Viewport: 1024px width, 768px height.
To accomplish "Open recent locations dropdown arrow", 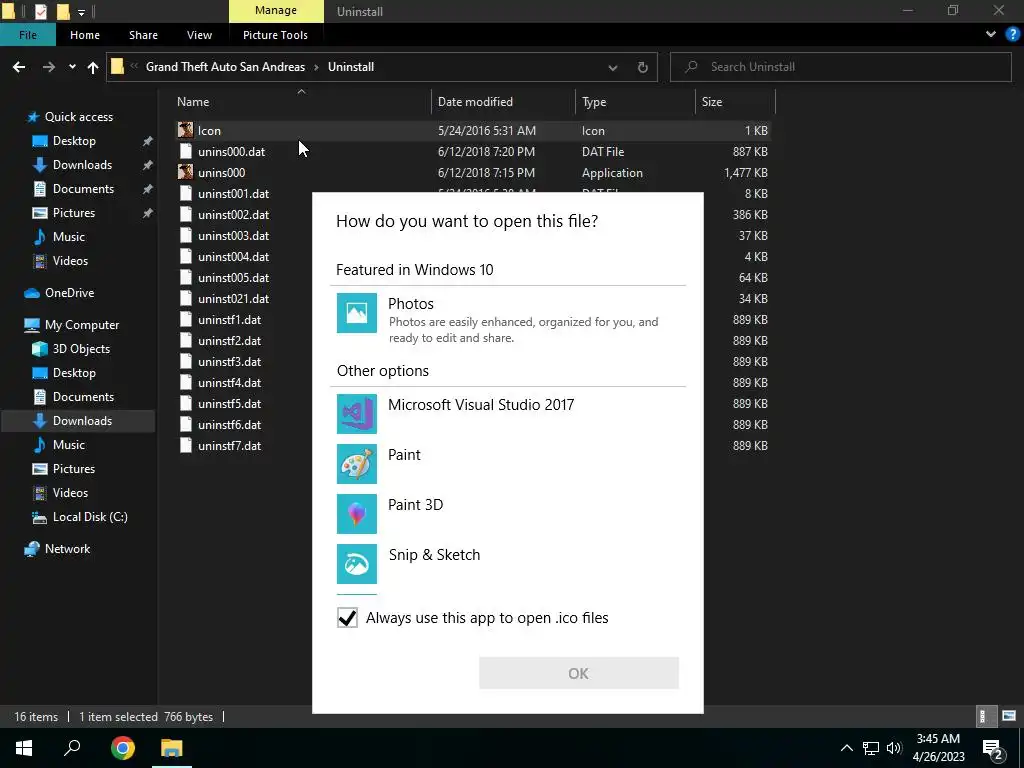I will [72, 67].
